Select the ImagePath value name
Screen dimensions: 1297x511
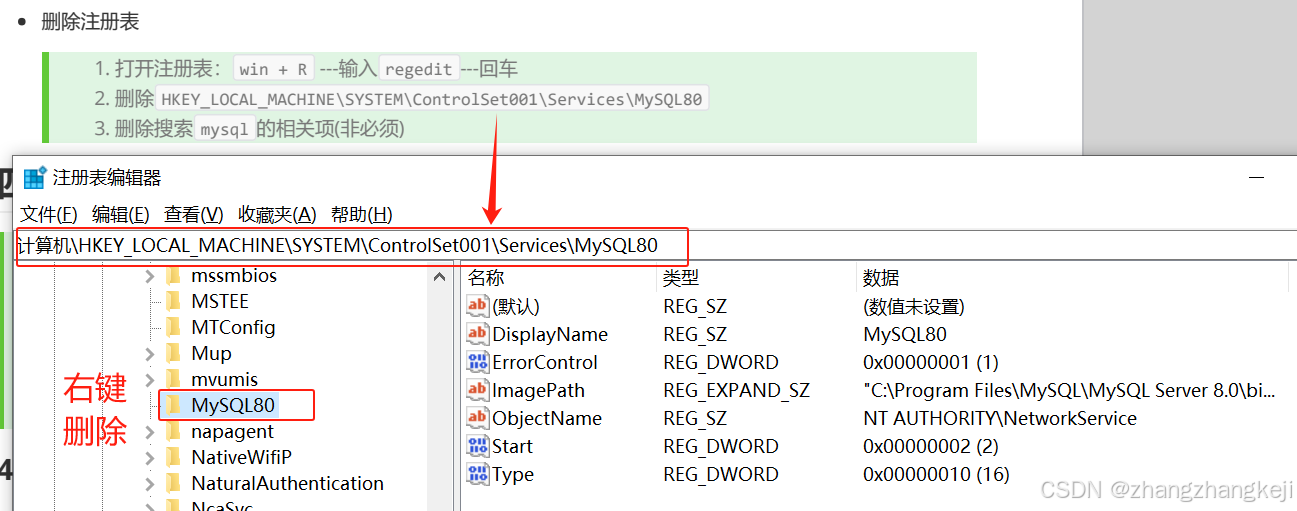[538, 390]
